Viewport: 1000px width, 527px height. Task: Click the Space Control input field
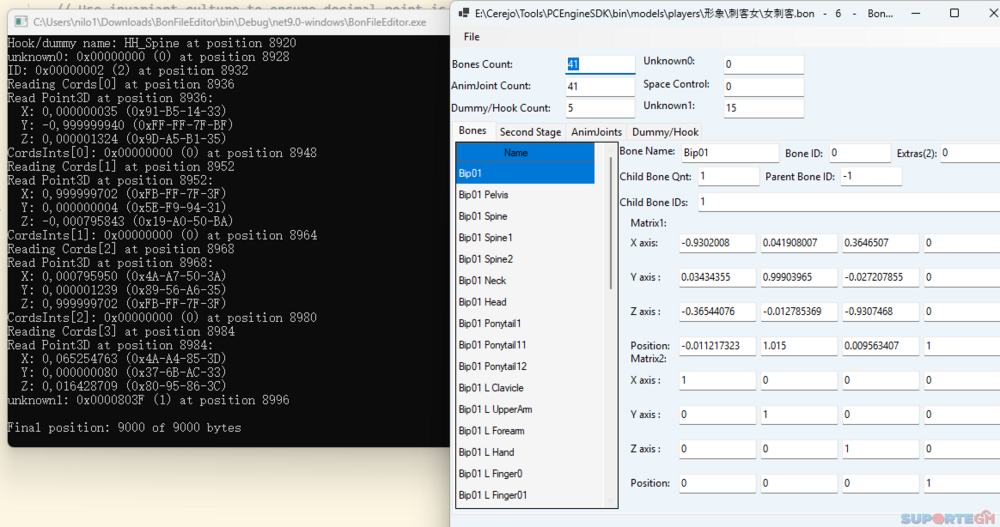(763, 86)
